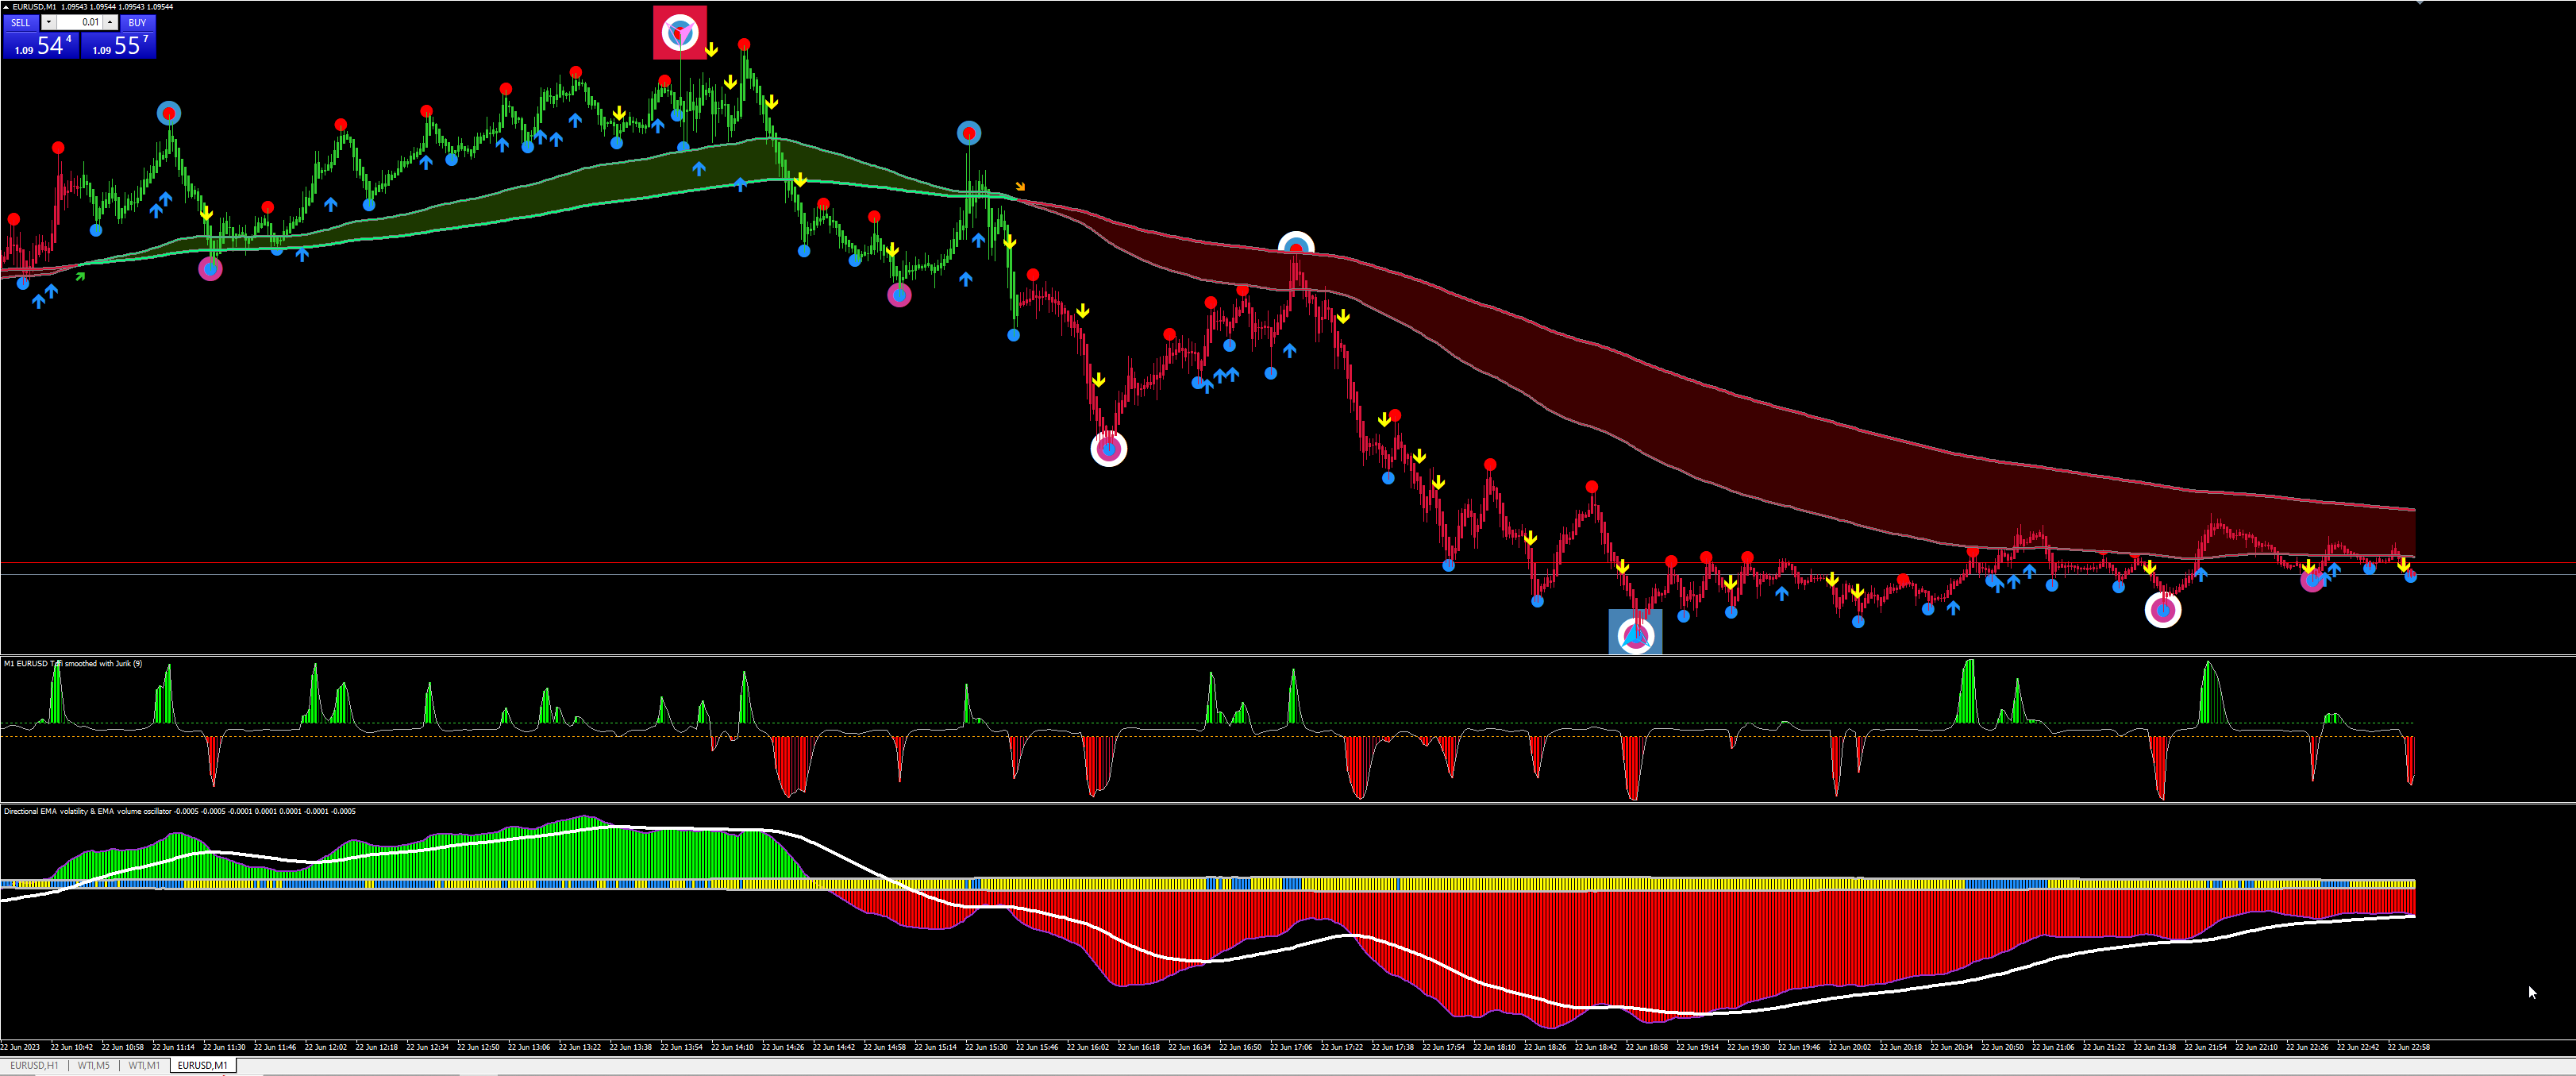Click the red square target marker at chart top
The height and width of the screenshot is (1076, 2576).
tap(680, 33)
